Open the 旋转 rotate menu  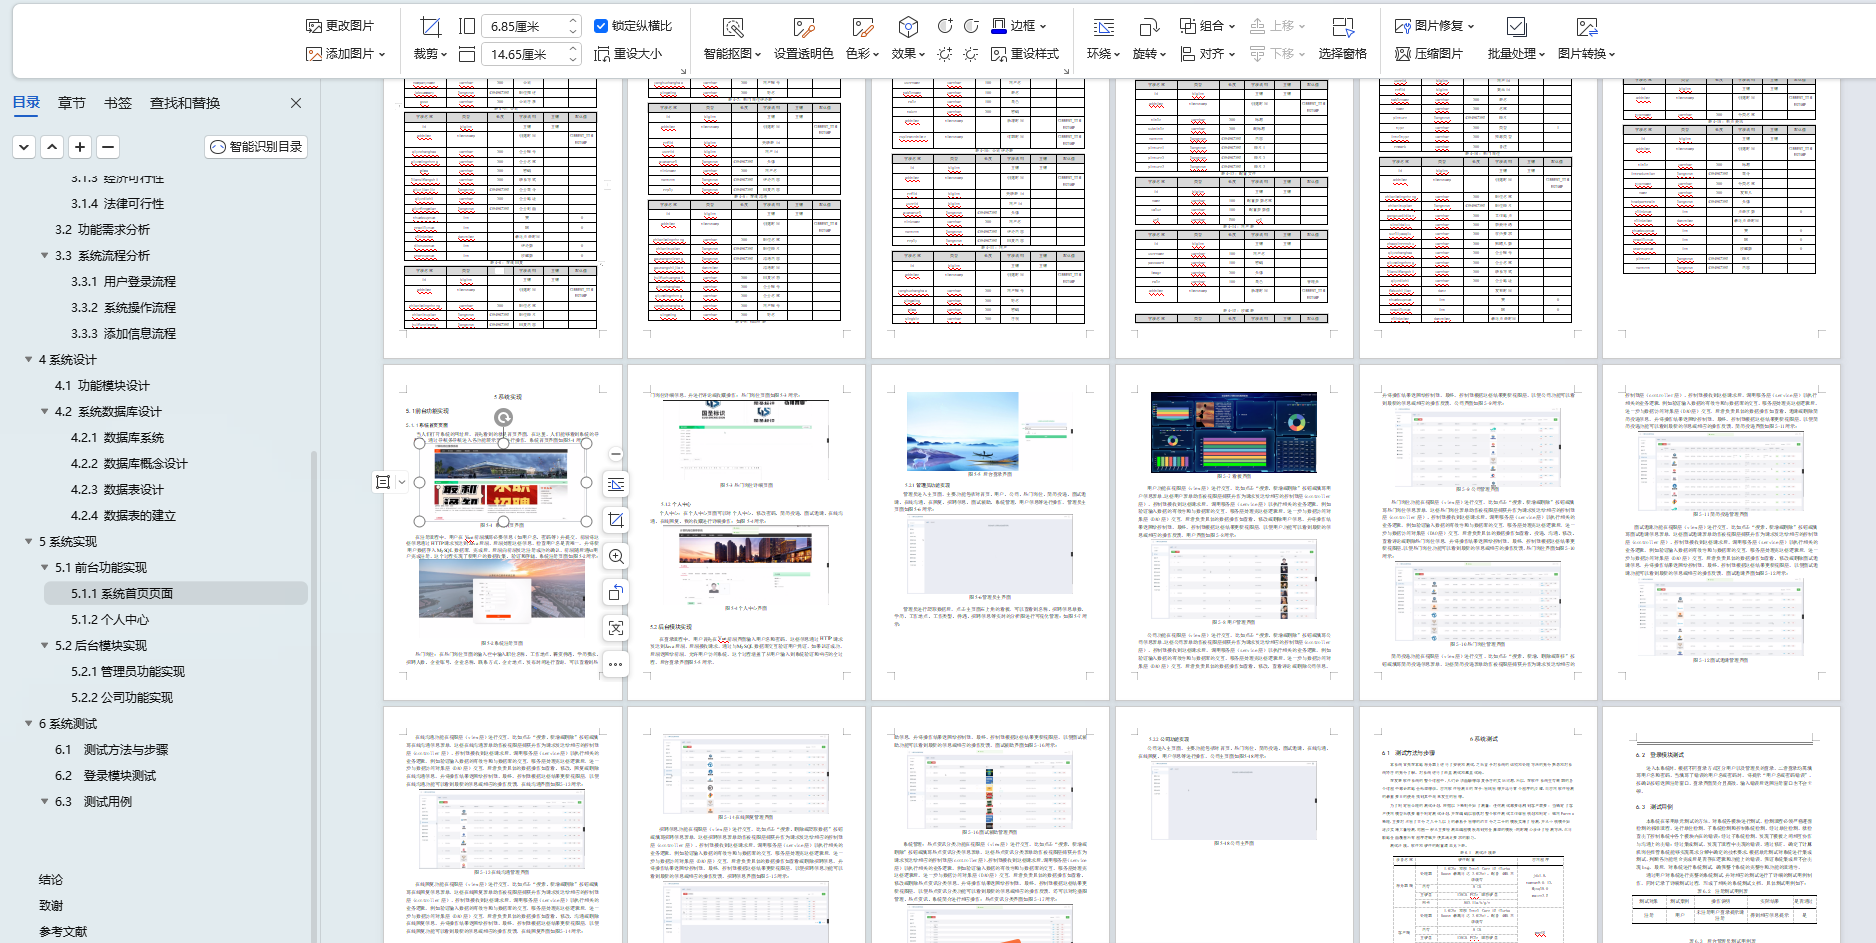[x=1149, y=54]
